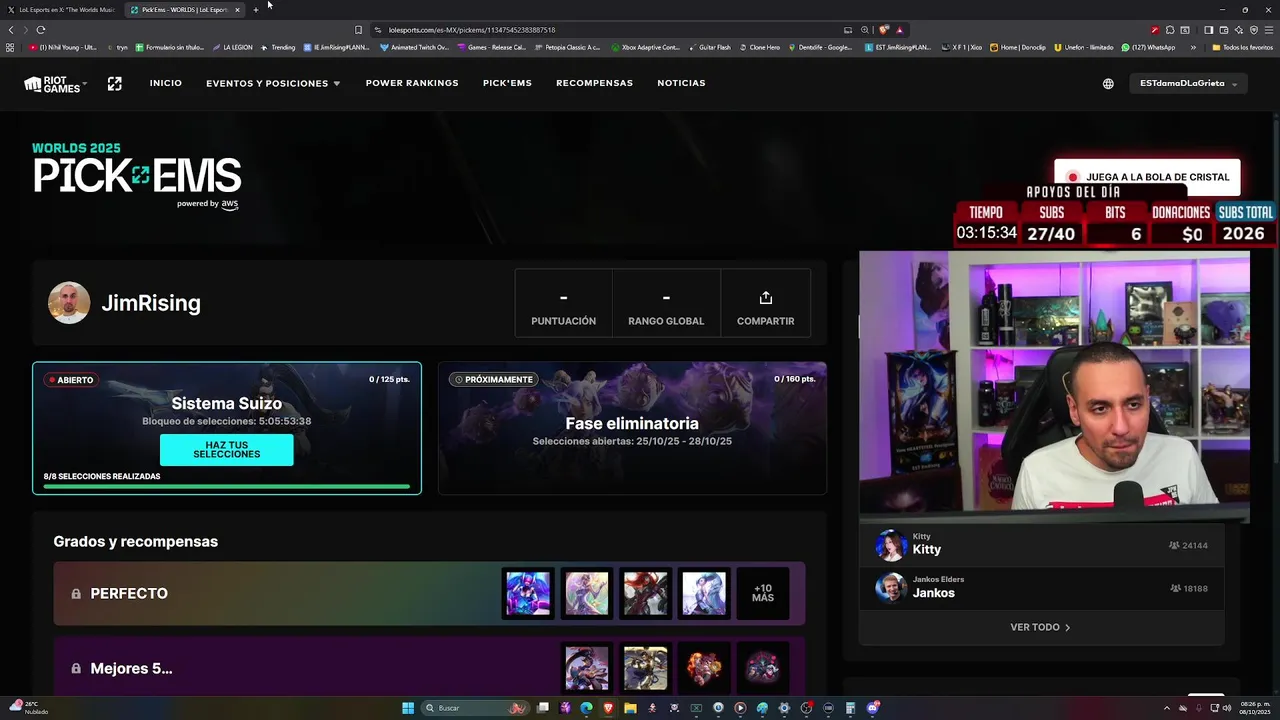Viewport: 1280px width, 720px height.
Task: Open the Brave Leo AI icon
Action: point(1238,30)
